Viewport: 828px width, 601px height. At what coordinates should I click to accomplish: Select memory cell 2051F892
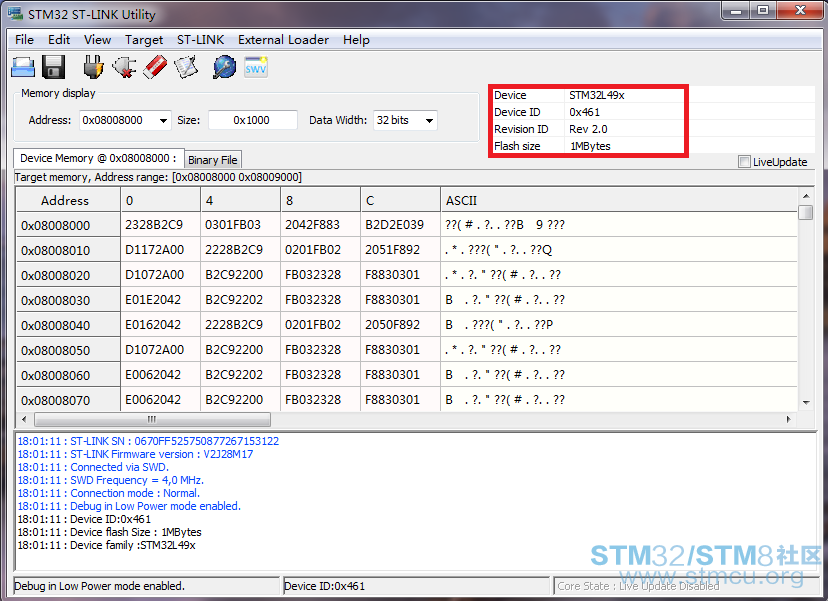(401, 250)
